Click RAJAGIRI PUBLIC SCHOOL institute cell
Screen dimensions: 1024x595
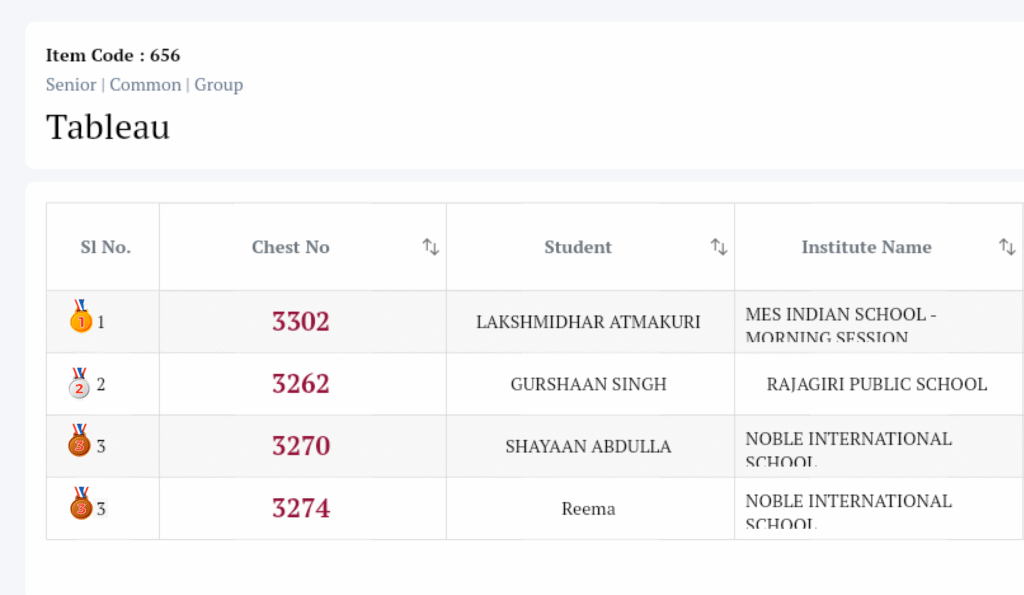coord(876,384)
